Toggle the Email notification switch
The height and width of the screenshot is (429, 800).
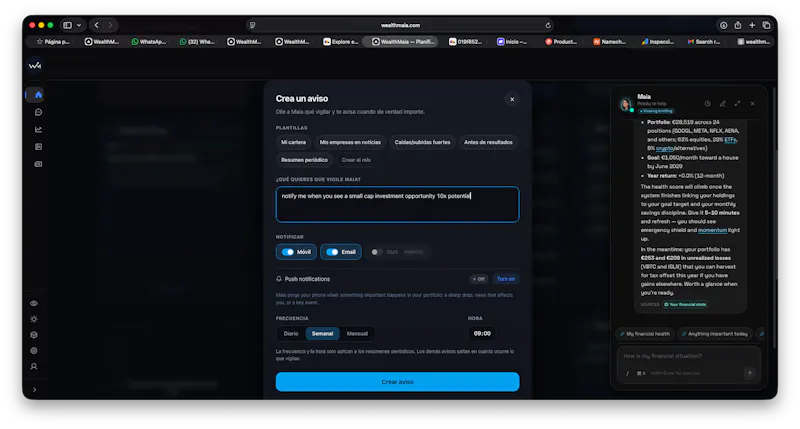pos(333,252)
